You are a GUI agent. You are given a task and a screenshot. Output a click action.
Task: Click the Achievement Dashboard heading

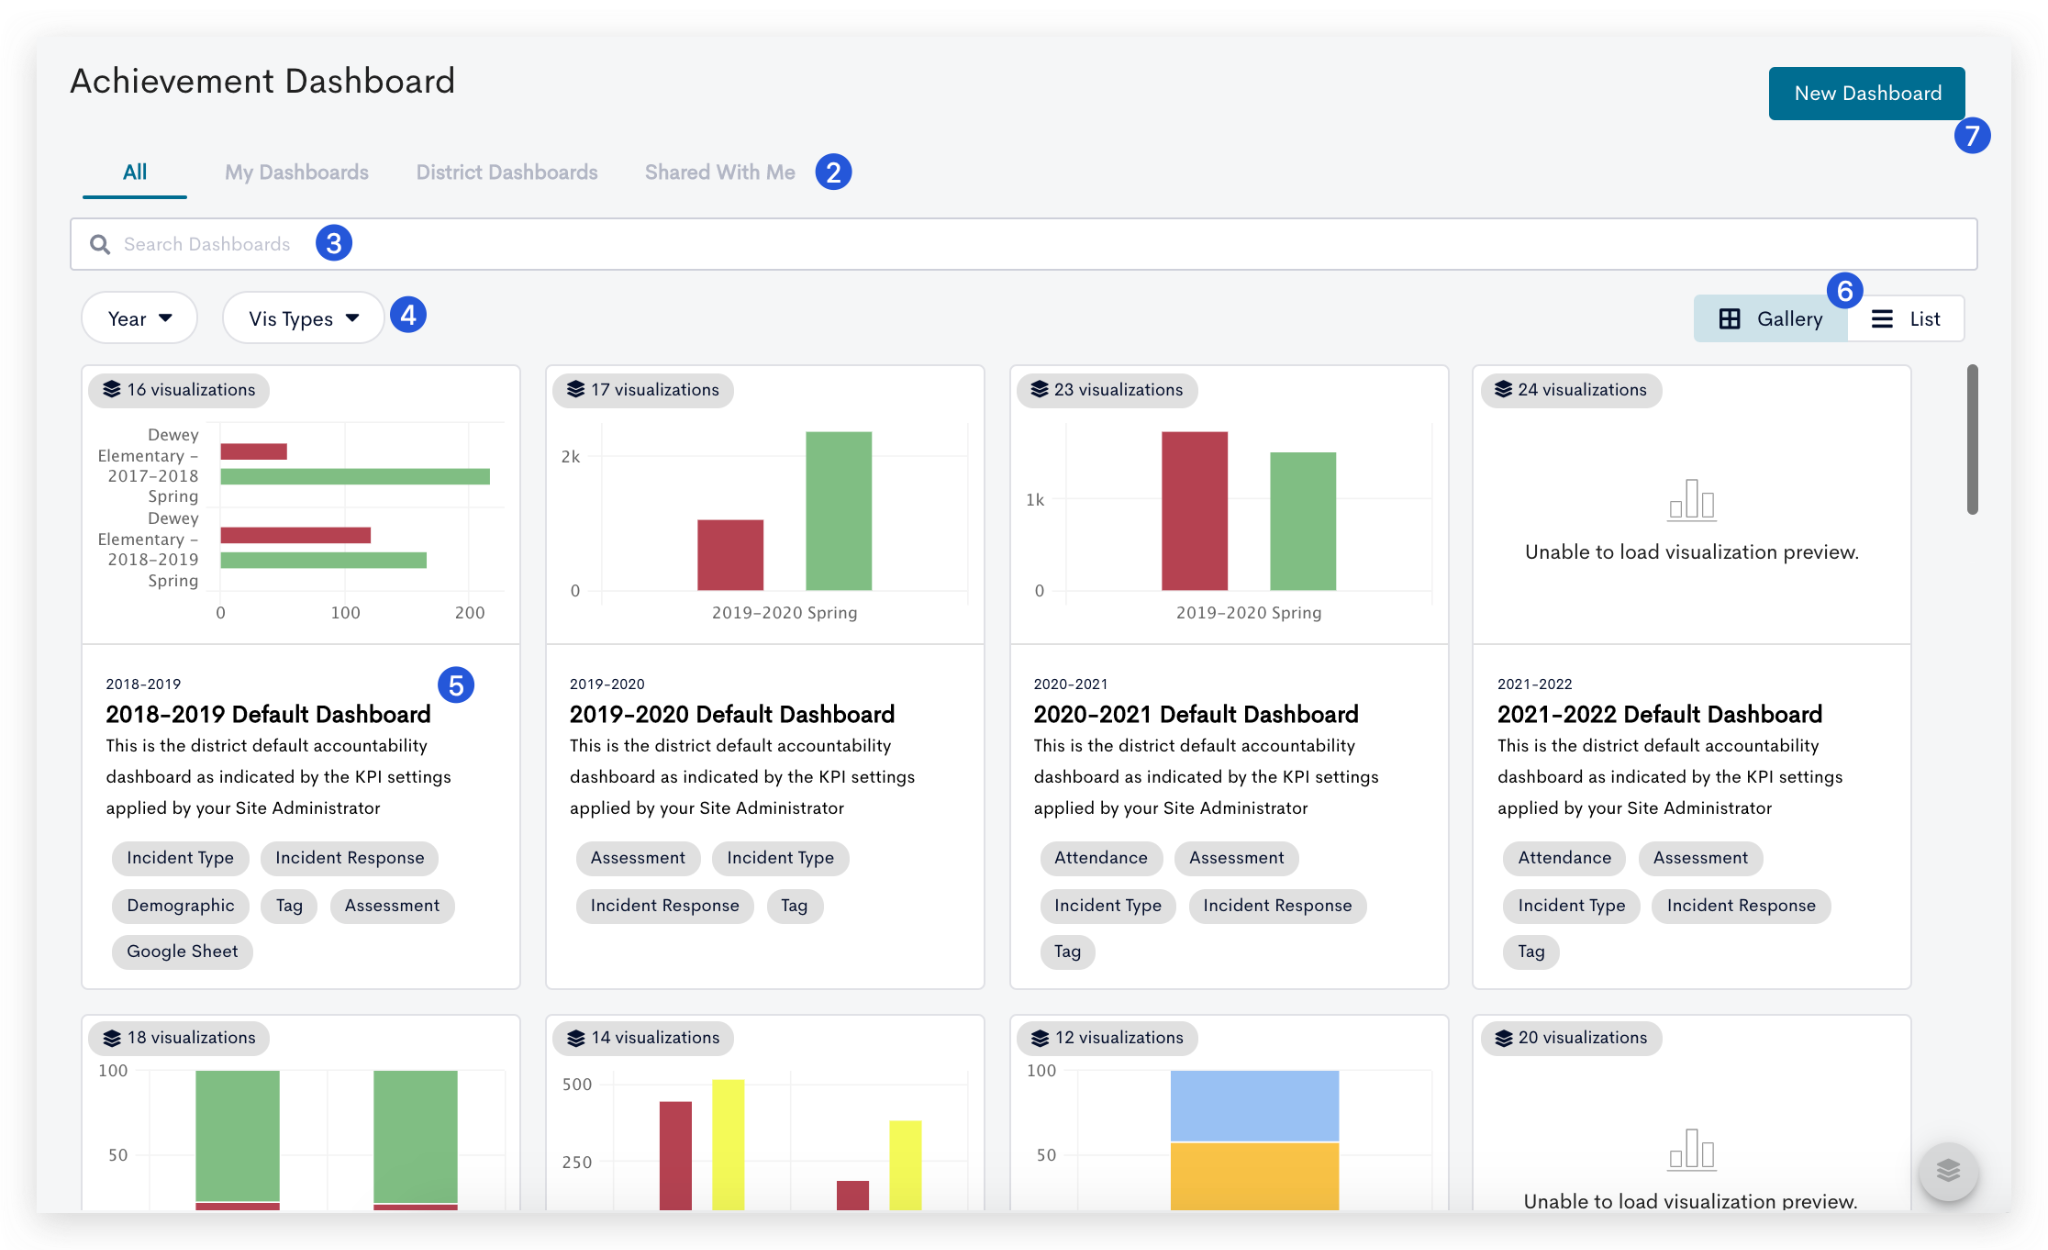pyautogui.click(x=262, y=81)
